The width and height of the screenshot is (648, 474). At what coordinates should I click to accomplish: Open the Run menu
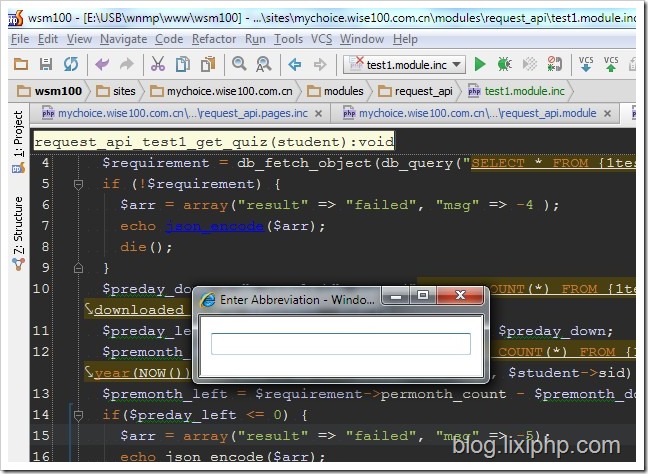point(255,39)
